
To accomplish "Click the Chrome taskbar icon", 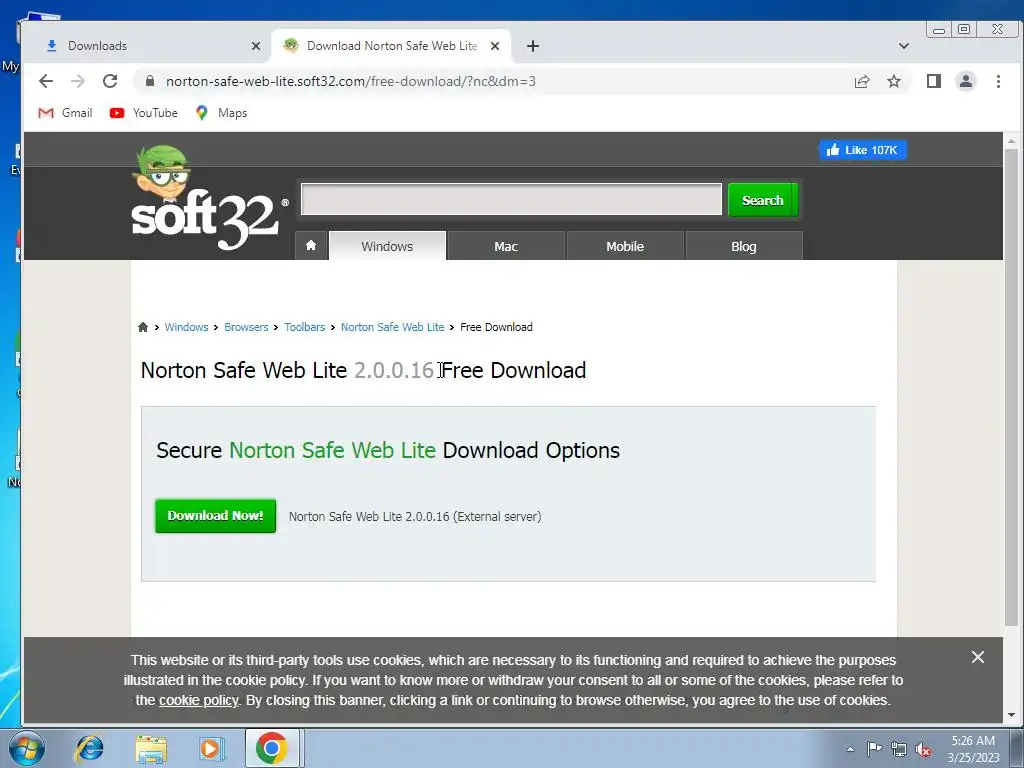I will (272, 748).
